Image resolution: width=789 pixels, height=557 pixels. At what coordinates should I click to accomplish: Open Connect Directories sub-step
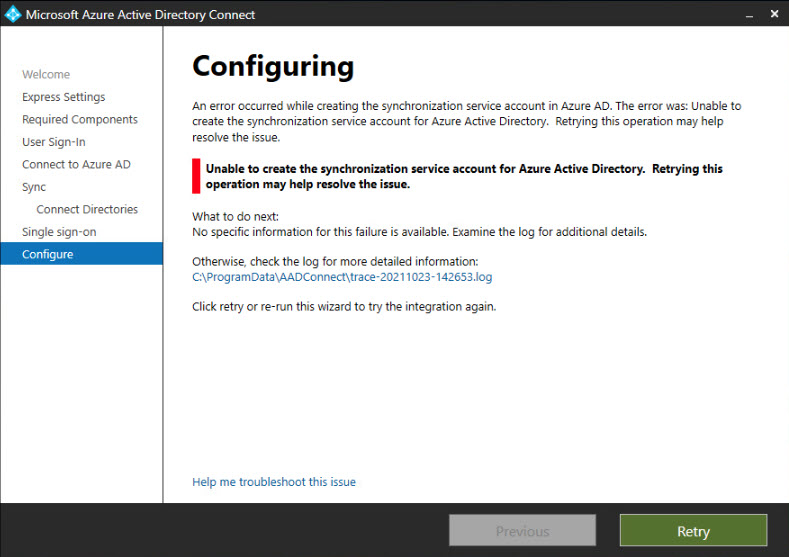(x=87, y=209)
